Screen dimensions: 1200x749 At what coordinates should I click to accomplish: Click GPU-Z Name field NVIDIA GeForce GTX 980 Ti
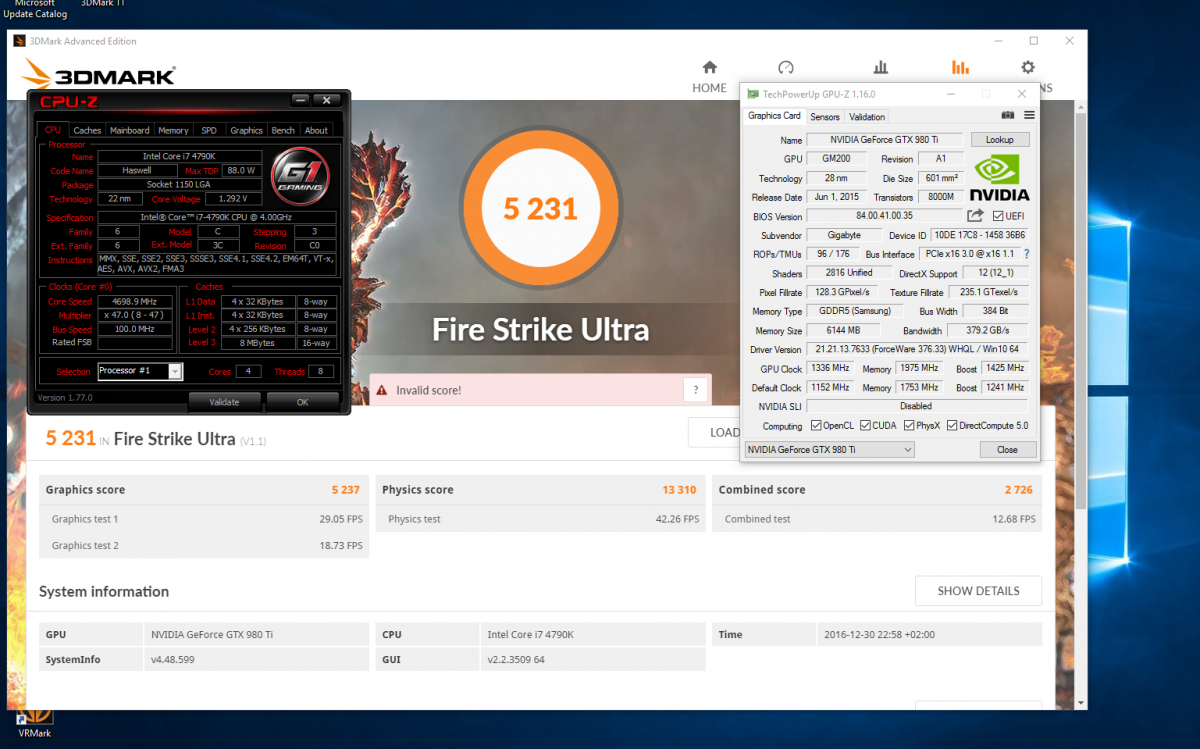(886, 140)
